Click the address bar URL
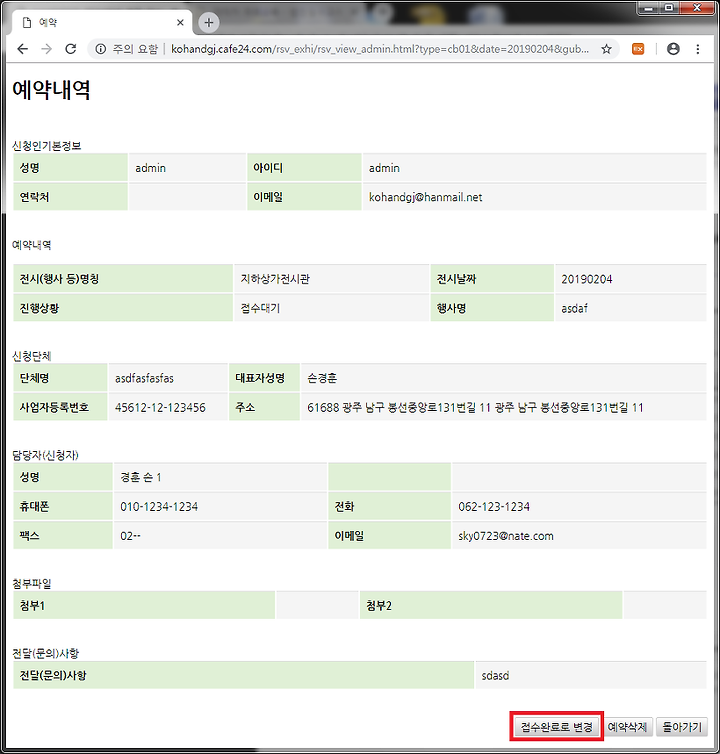Screen dimensions: 720x754 [380, 49]
